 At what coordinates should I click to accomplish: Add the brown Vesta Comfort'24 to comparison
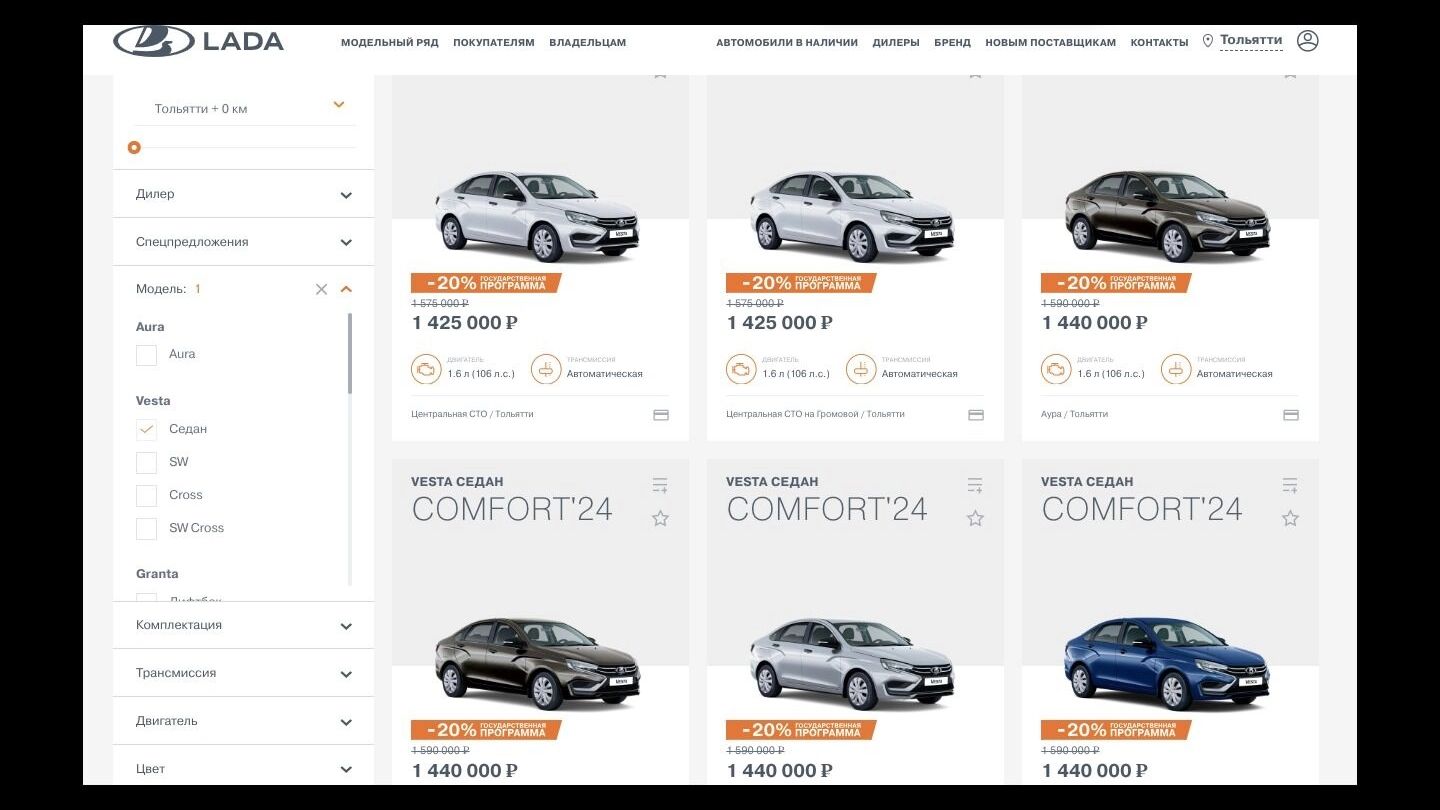click(660, 486)
